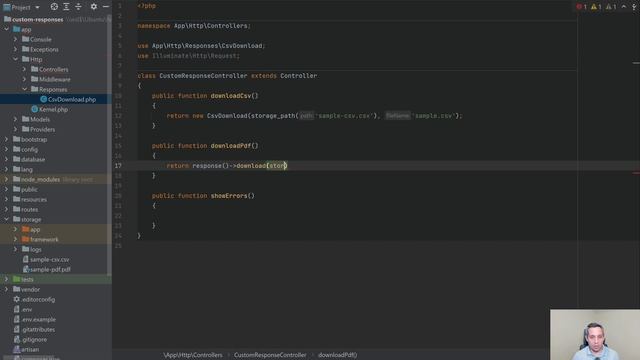Viewport: 640px width, 360px height.
Task: Collapse the Http folder
Action: point(16,59)
